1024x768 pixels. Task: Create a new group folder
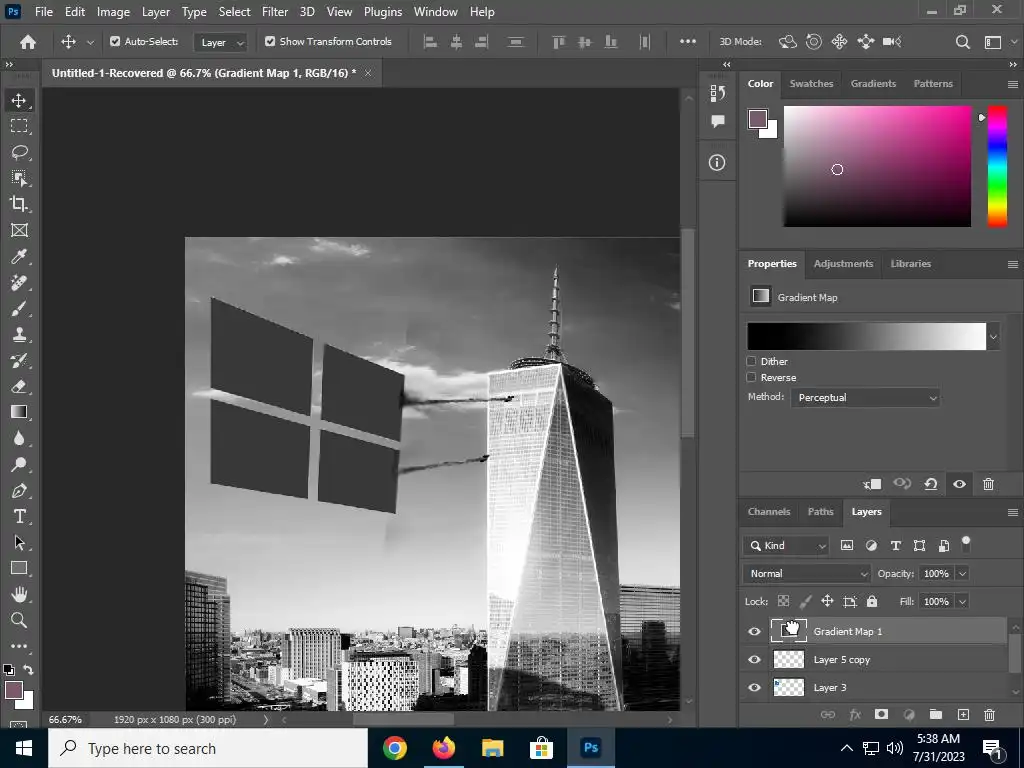point(935,714)
